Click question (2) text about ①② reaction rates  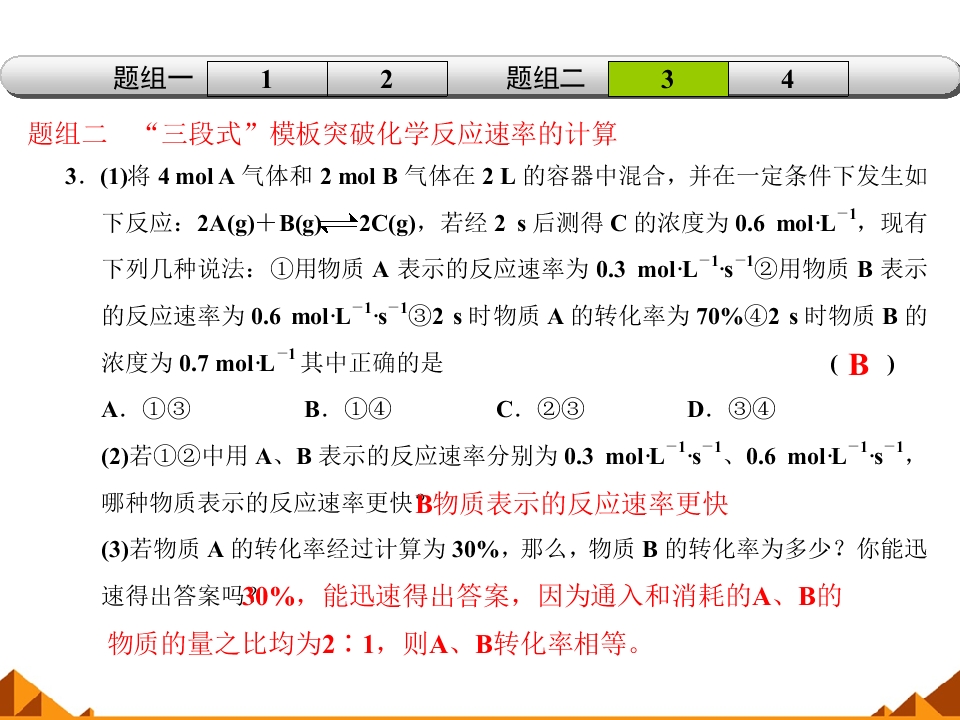click(506, 479)
